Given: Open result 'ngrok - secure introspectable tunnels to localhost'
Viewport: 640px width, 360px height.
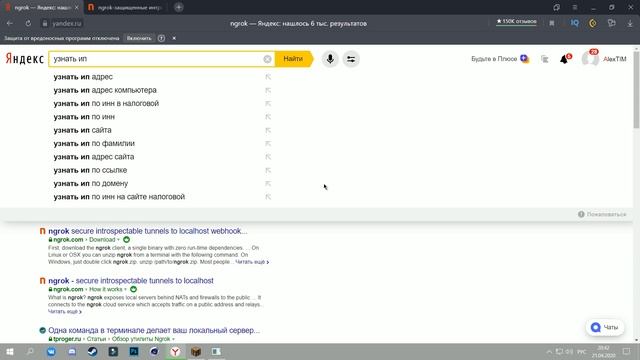Looking at the screenshot, I should coord(131,281).
